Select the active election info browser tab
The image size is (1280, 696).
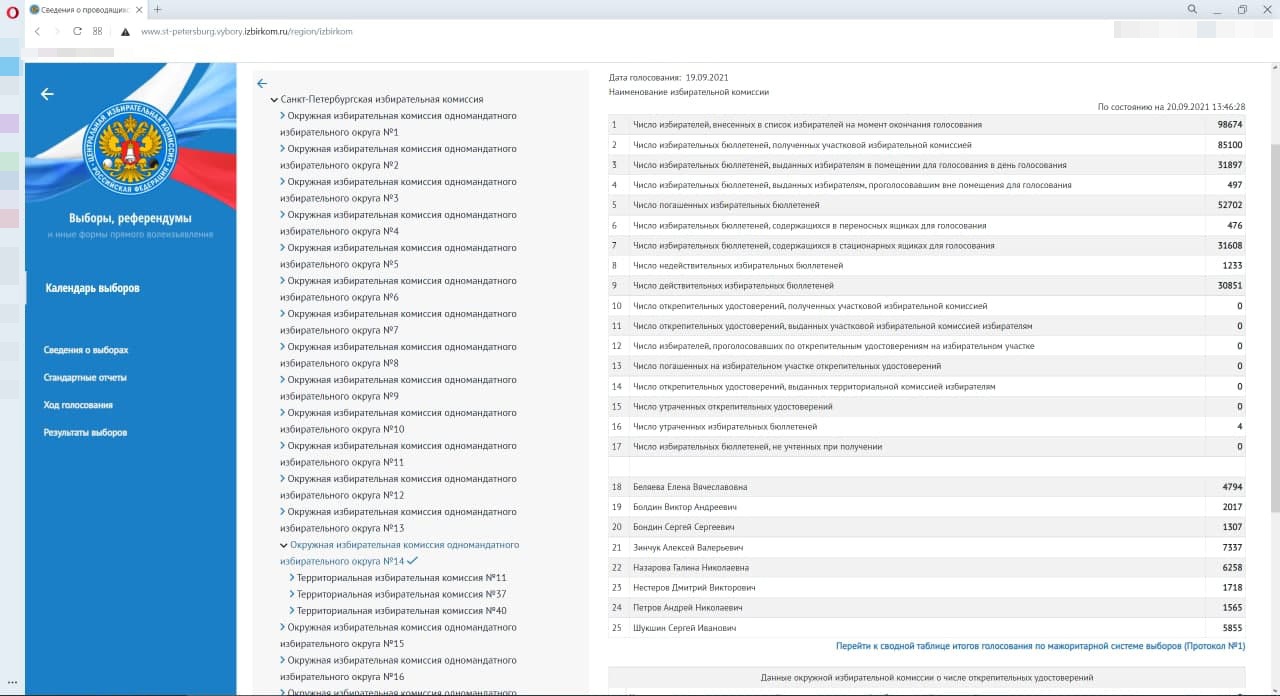pyautogui.click(x=84, y=9)
